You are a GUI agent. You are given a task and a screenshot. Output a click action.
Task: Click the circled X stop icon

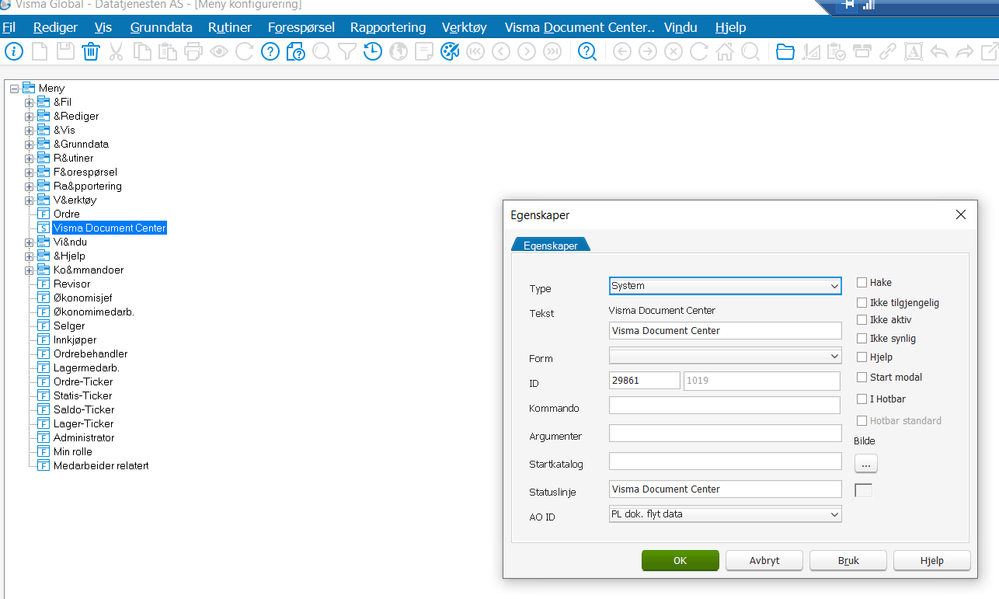tap(673, 52)
